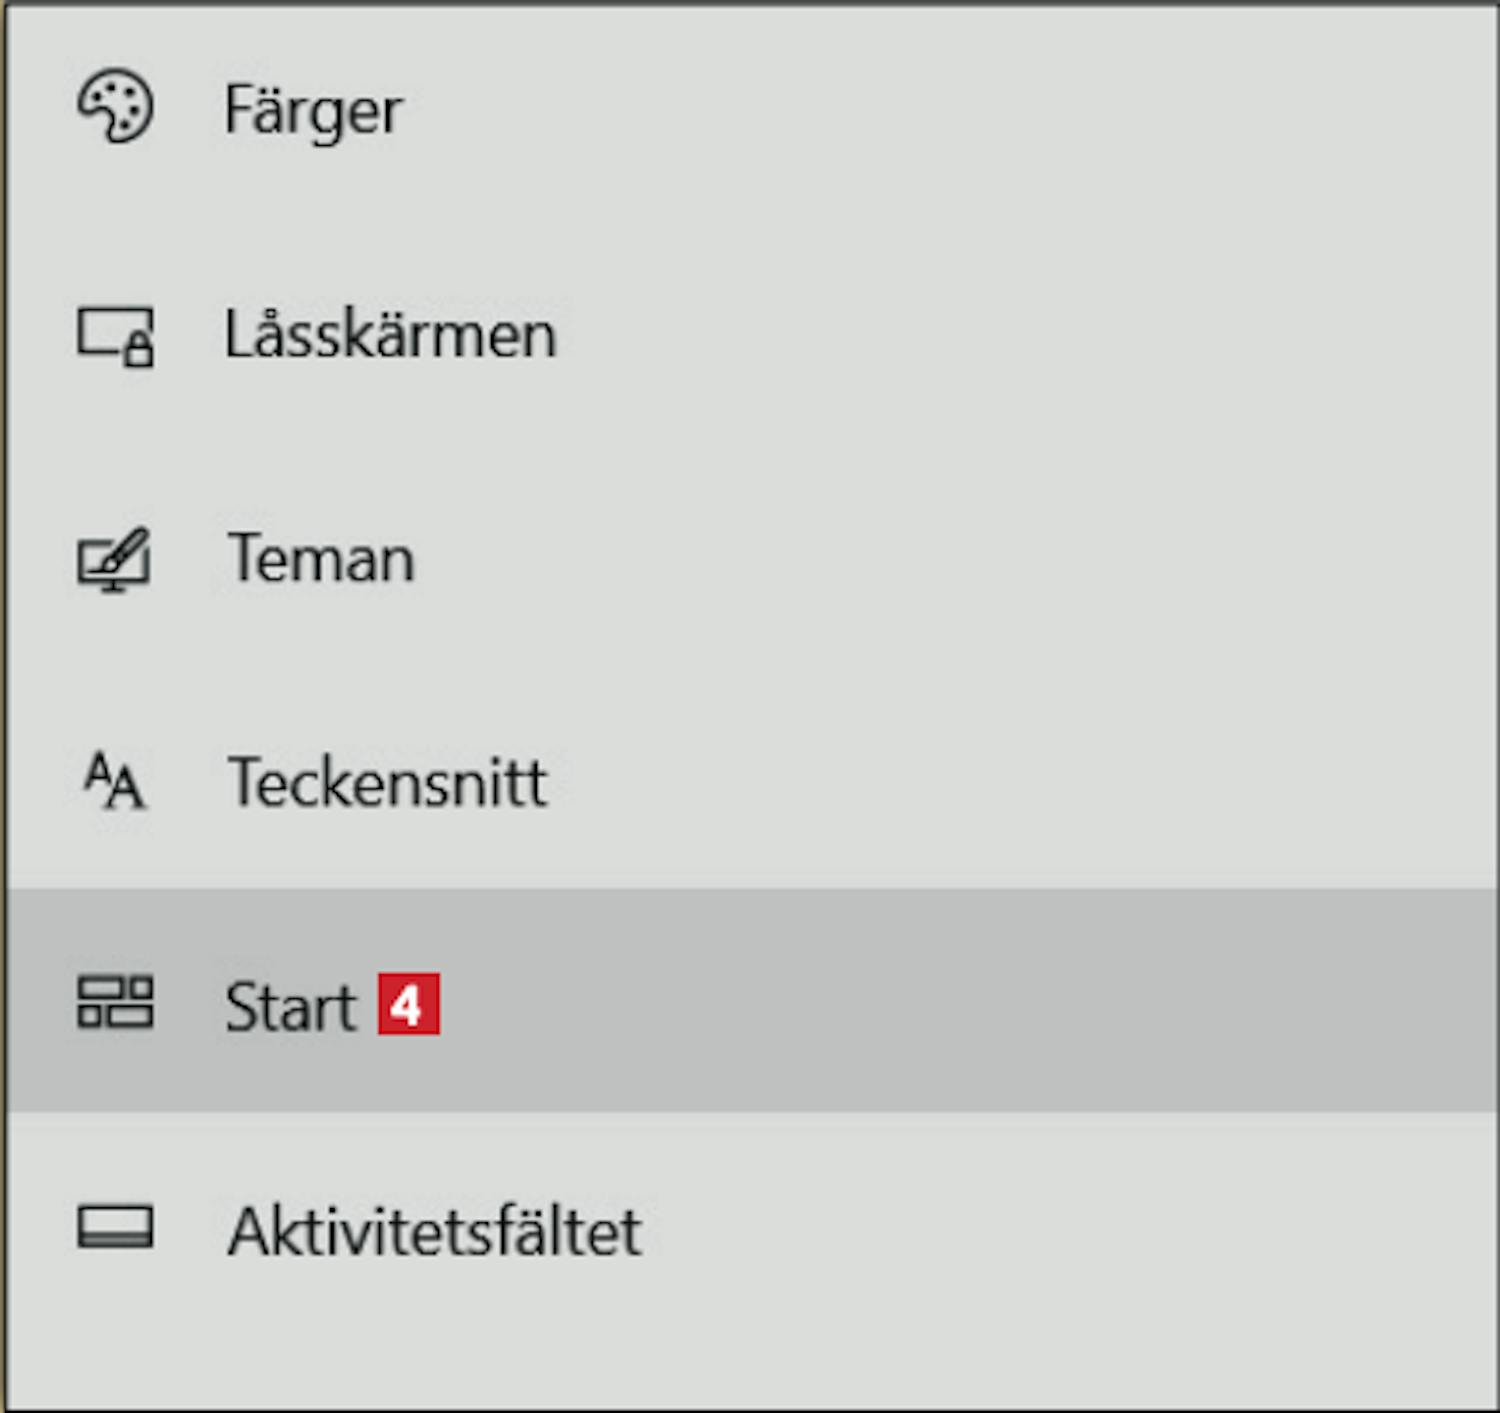Click the monitor-with-padlock lock screen icon

(x=115, y=335)
